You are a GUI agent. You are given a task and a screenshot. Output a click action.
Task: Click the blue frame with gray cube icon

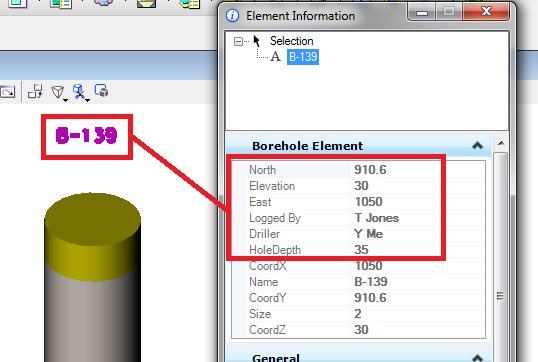(102, 91)
